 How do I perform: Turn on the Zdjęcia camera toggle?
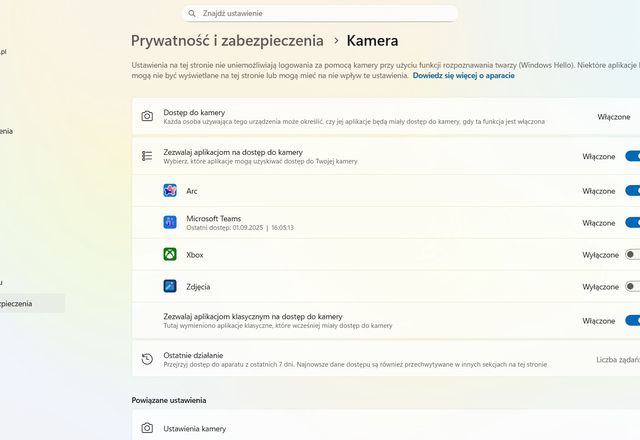[632, 286]
